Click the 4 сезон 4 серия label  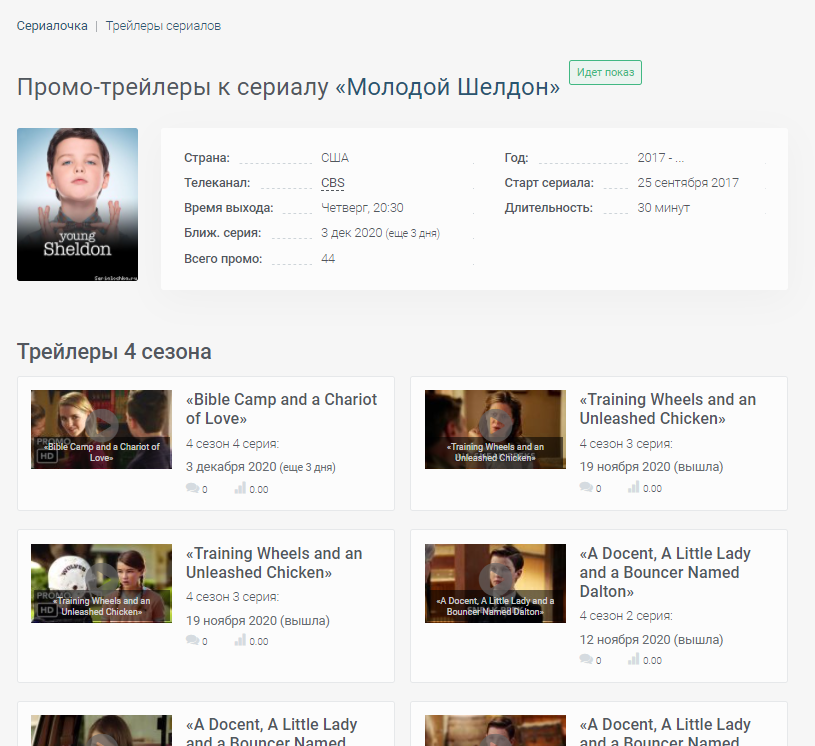point(232,443)
